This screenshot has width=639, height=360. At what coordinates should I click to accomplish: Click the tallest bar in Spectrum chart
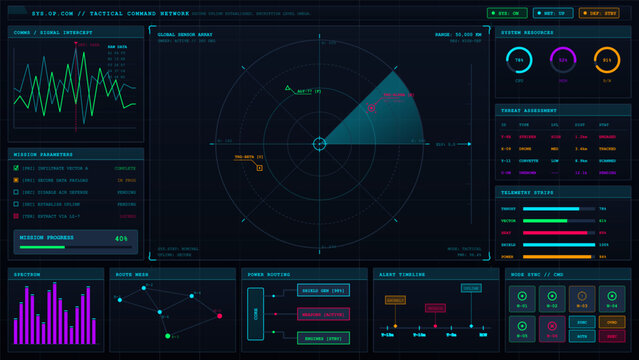54,313
